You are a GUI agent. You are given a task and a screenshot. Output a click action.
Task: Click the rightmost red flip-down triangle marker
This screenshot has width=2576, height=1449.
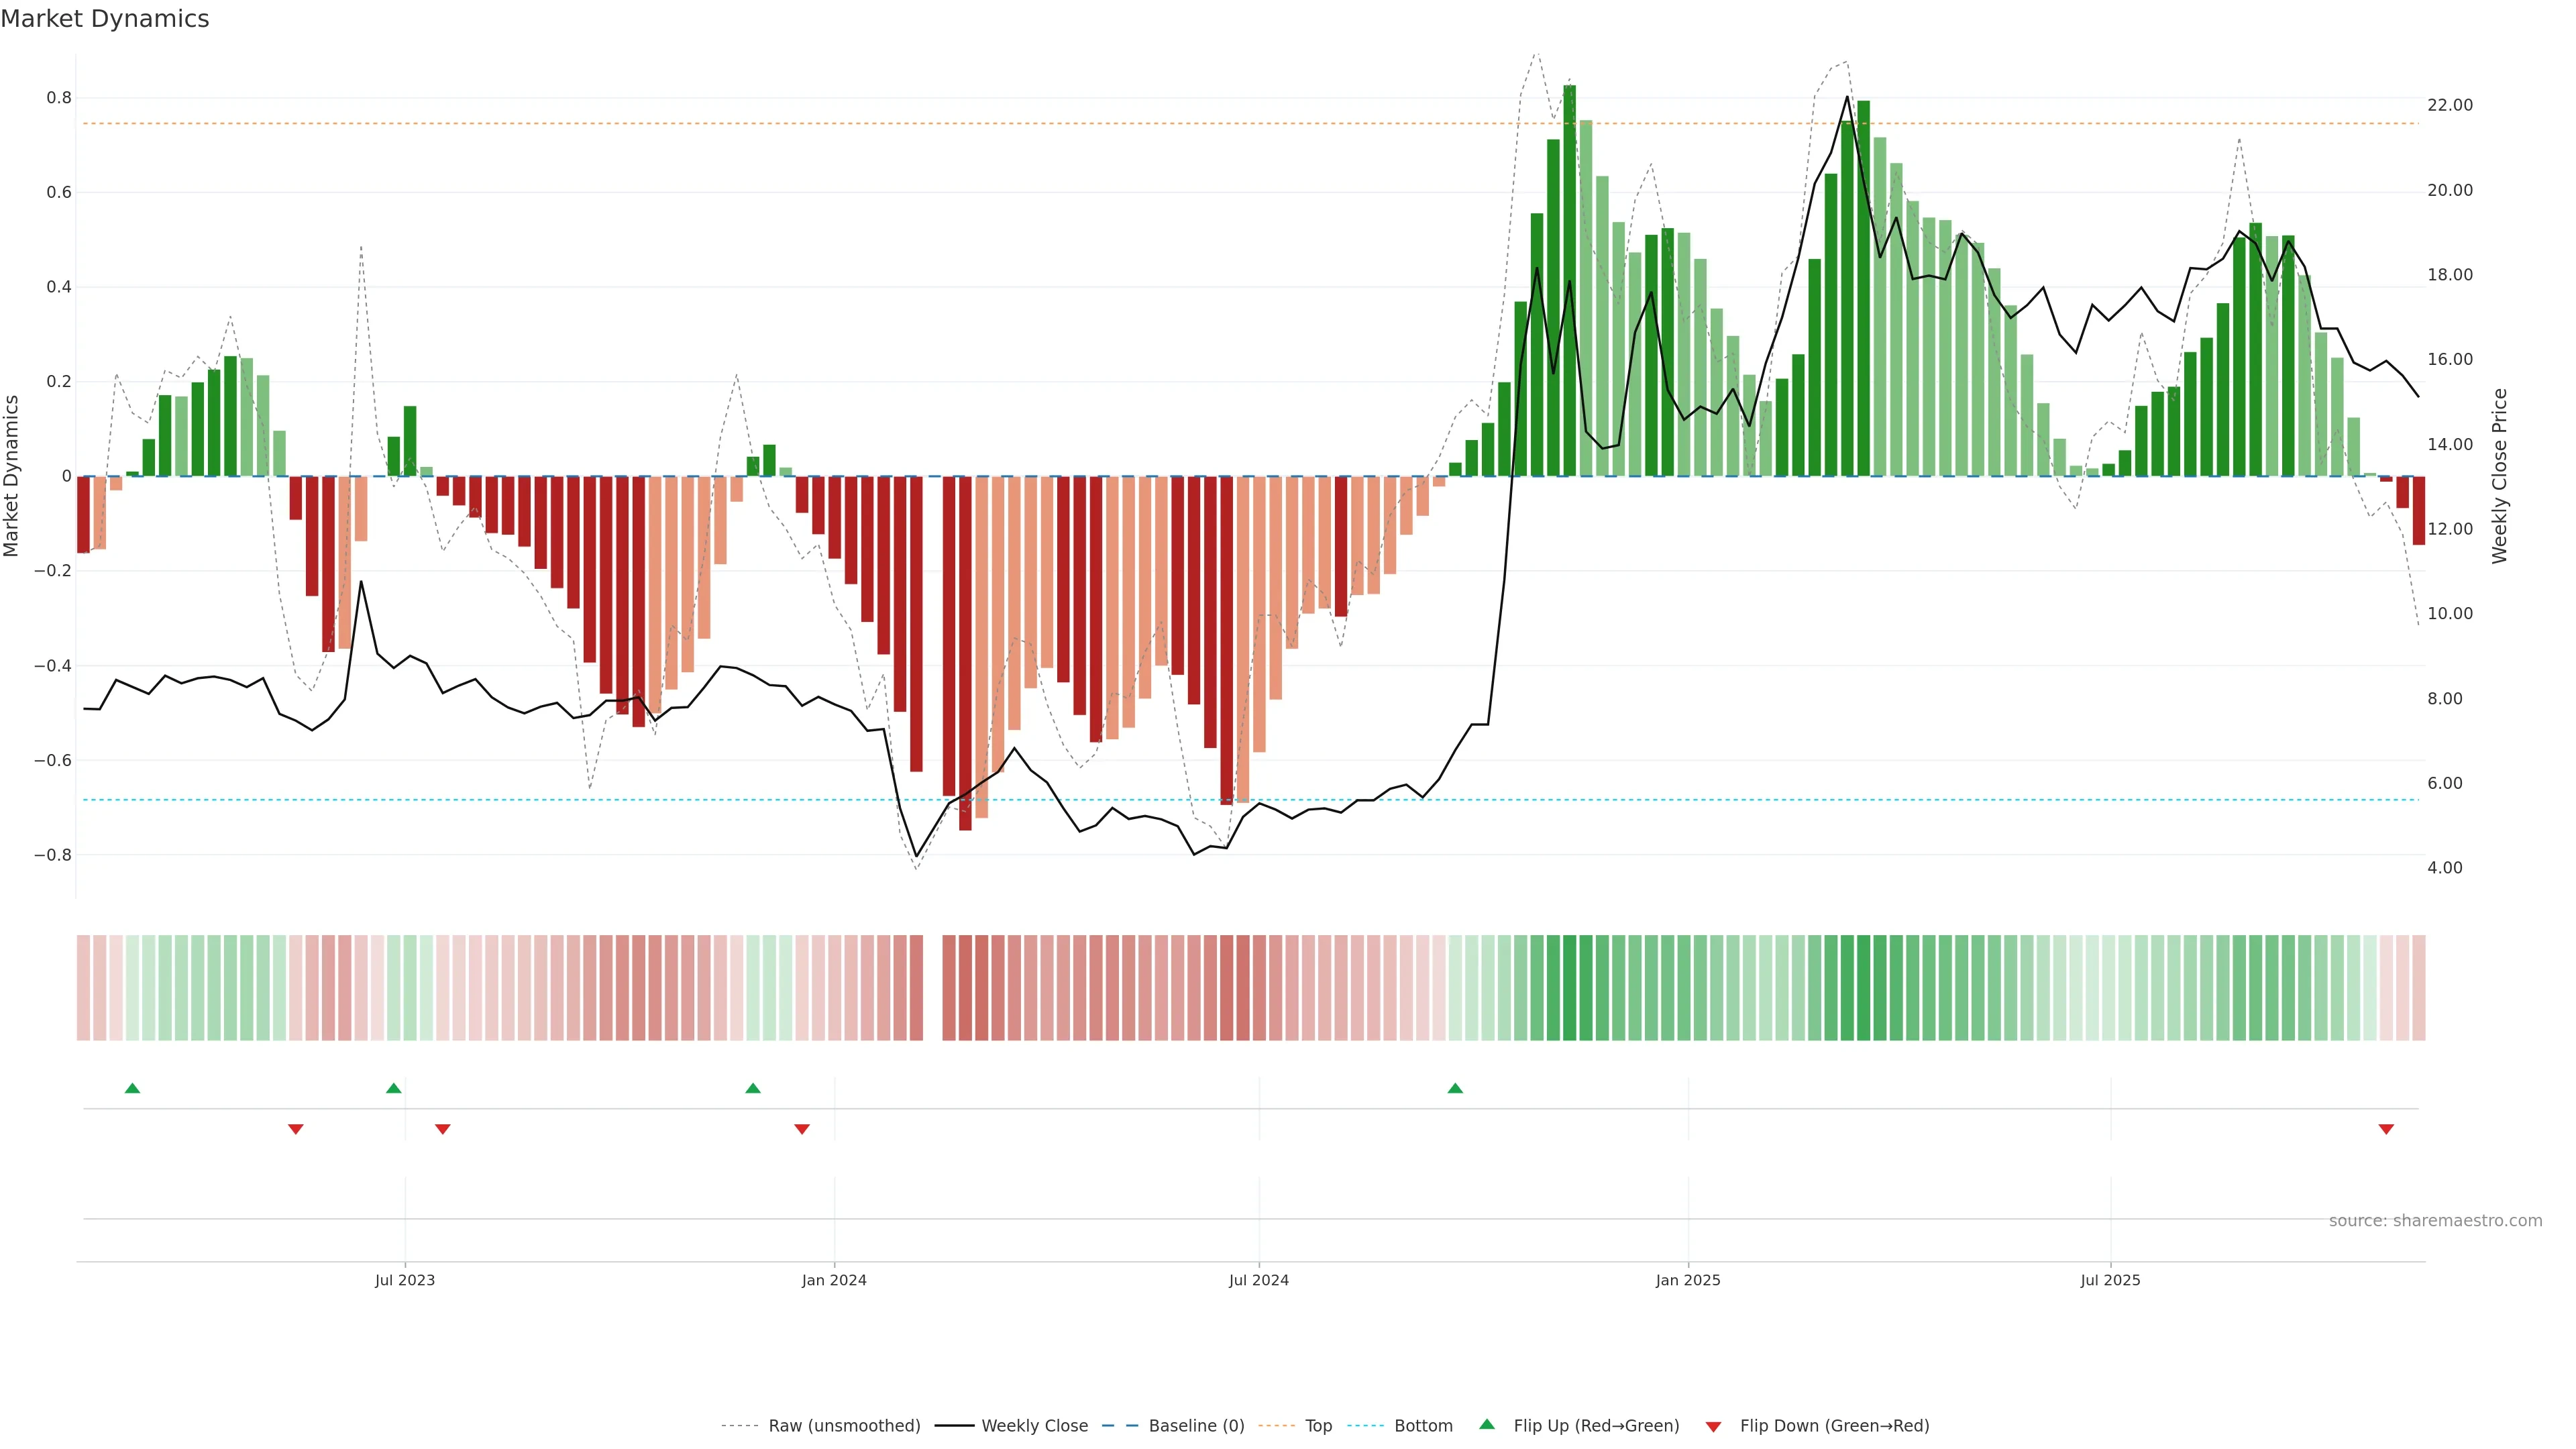[2386, 1129]
